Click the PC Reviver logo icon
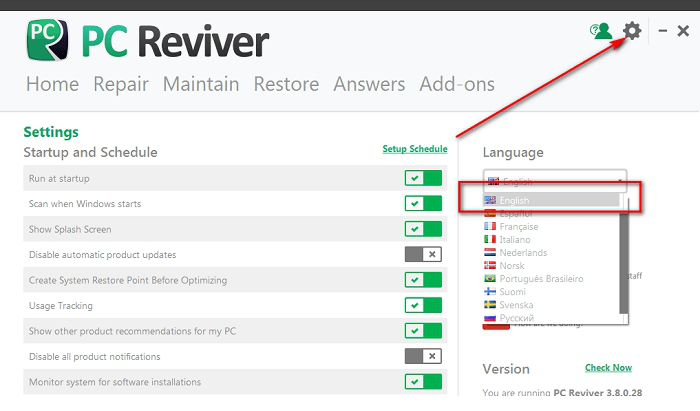The height and width of the screenshot is (411, 700). (47, 39)
